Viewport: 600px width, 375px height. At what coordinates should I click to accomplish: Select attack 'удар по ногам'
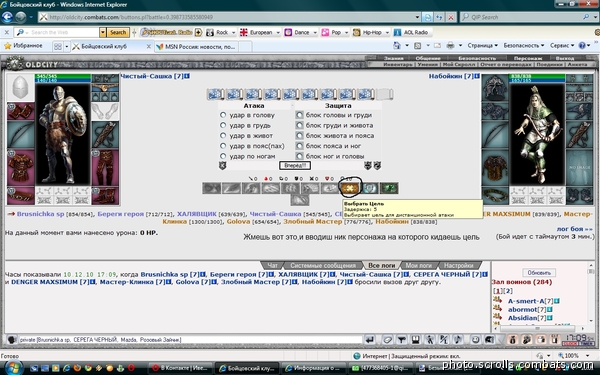click(x=223, y=156)
